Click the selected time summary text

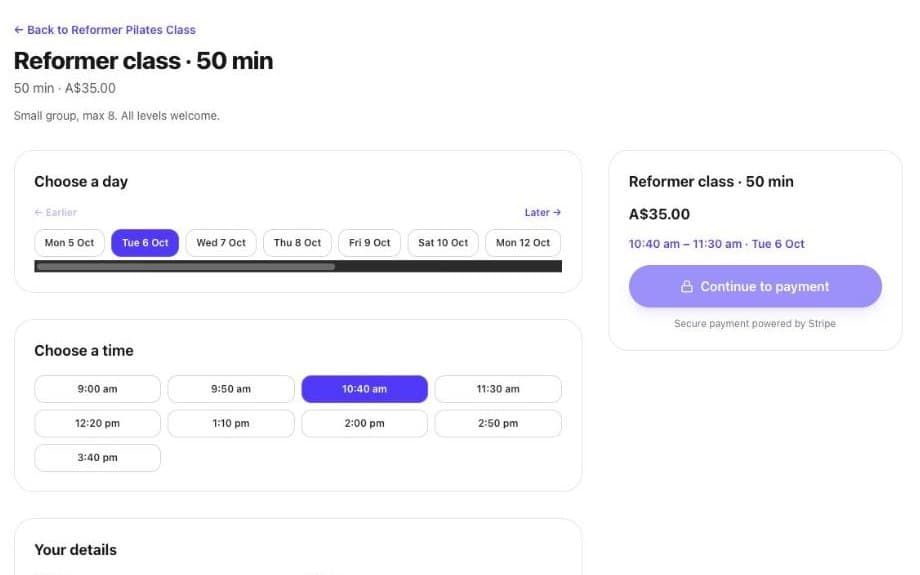(716, 244)
